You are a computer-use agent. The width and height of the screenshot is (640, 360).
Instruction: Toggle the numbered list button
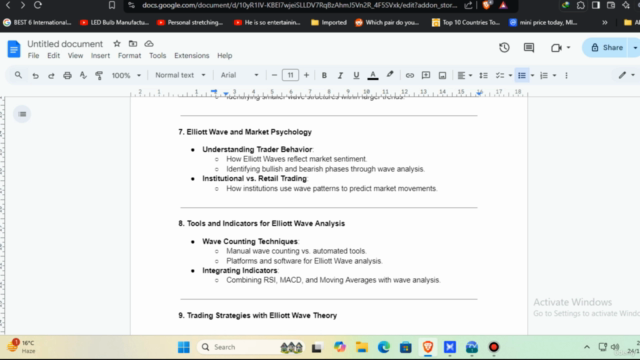pos(544,76)
